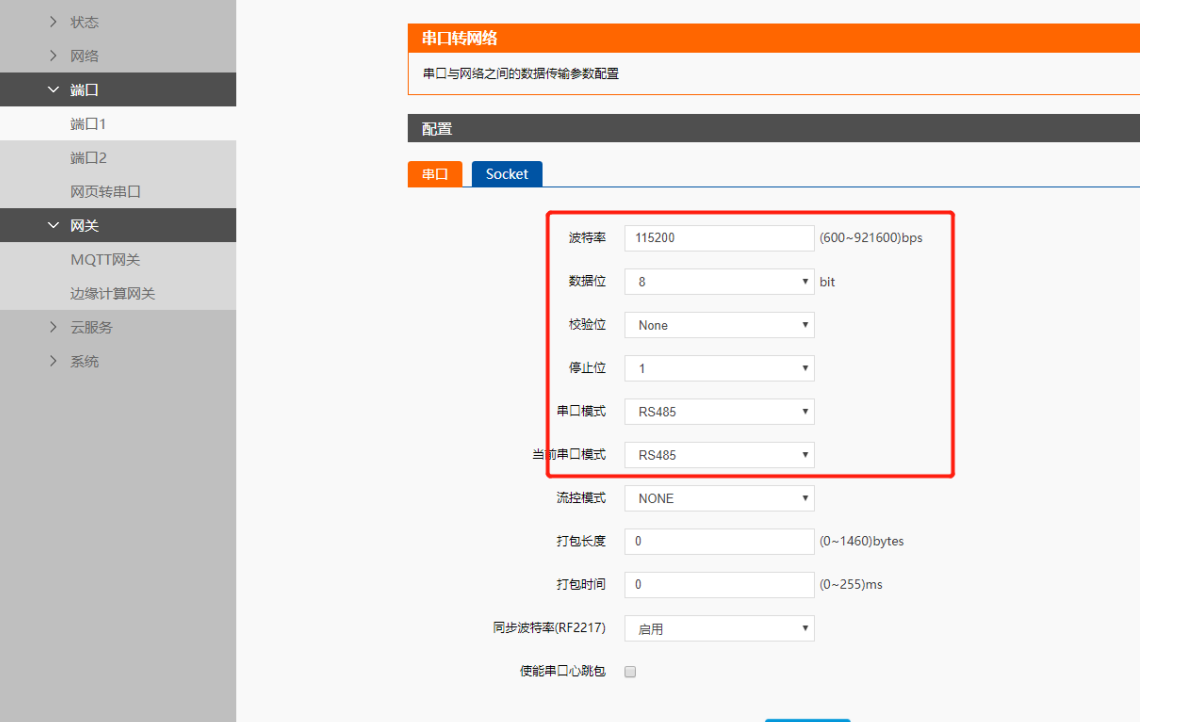Open the 流控模式 dropdown showing NONE
The width and height of the screenshot is (1181, 722).
click(x=719, y=498)
